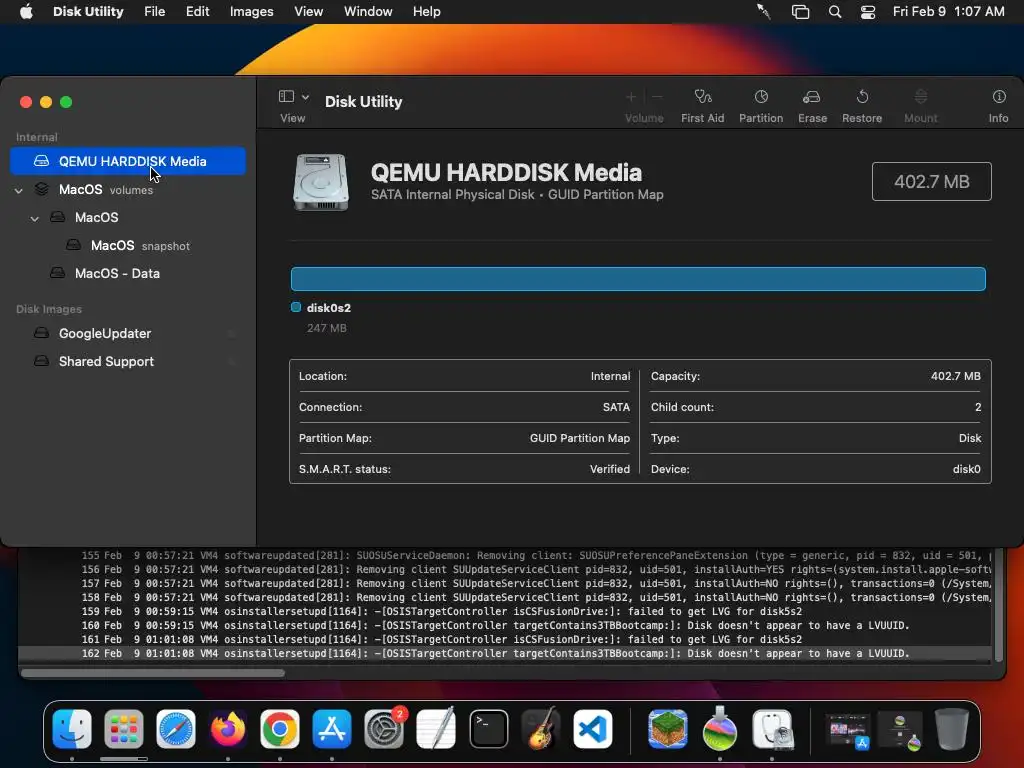Open the App Store from the Dock

click(x=332, y=729)
